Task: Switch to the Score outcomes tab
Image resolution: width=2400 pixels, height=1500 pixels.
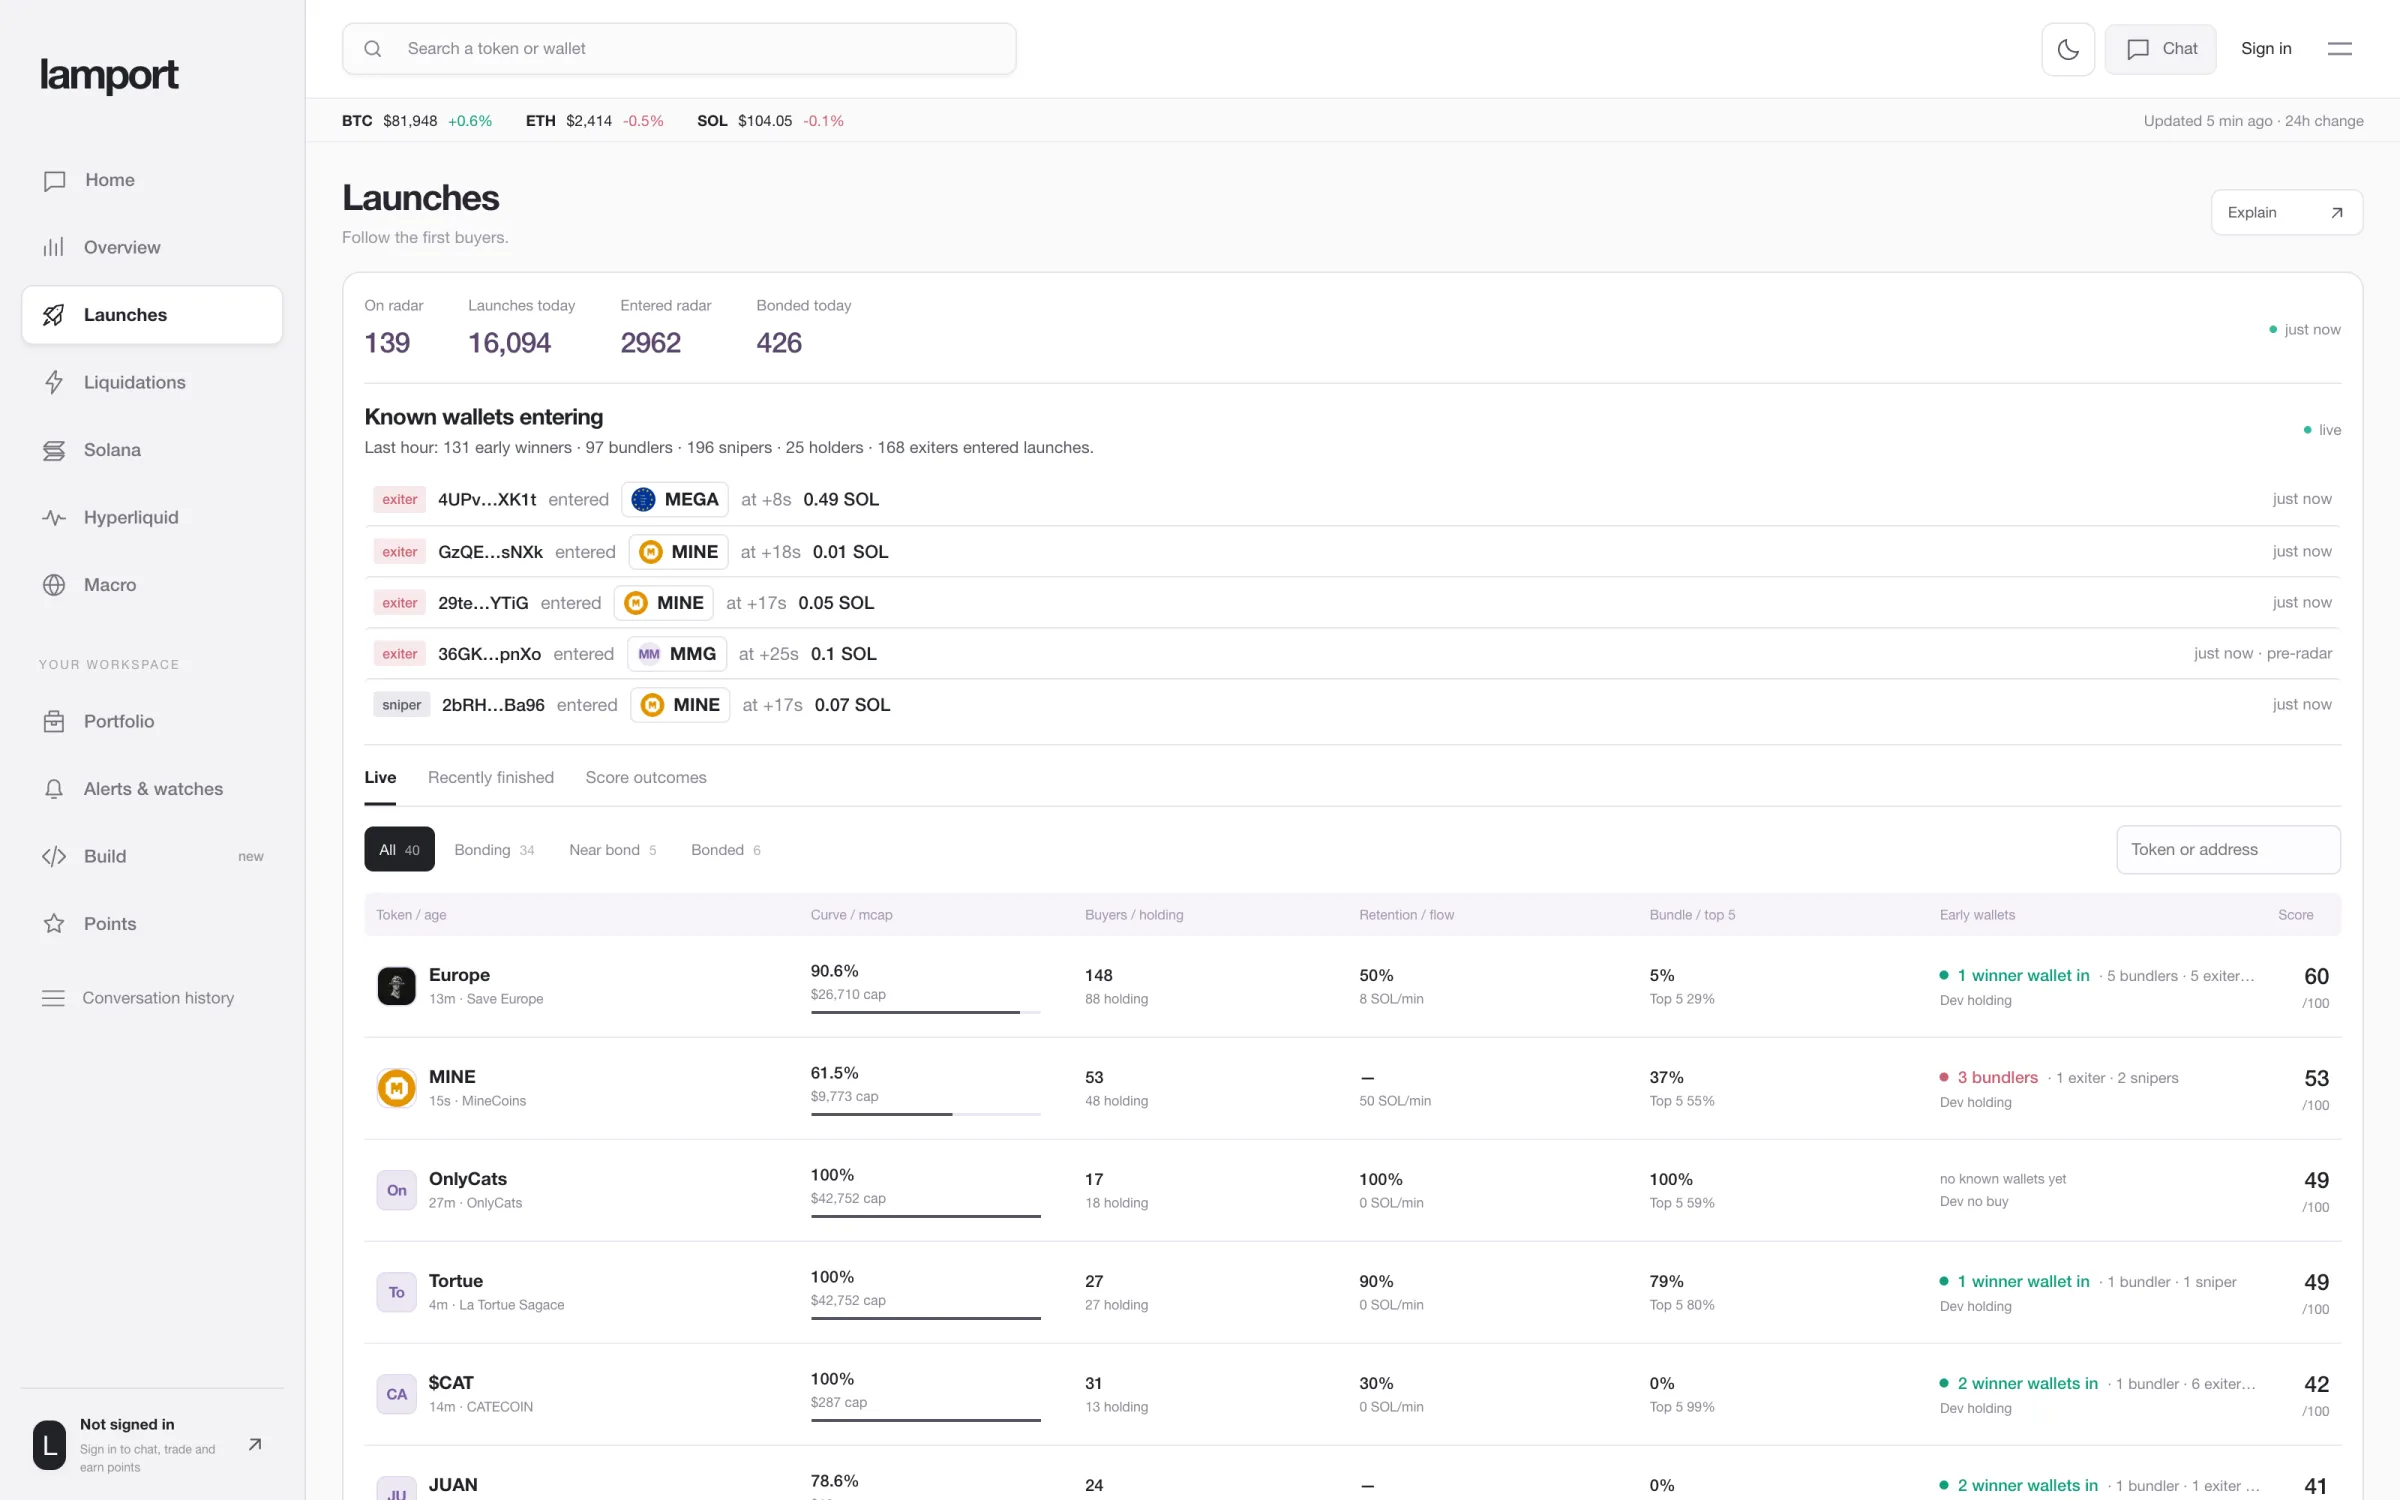Action: tap(646, 777)
